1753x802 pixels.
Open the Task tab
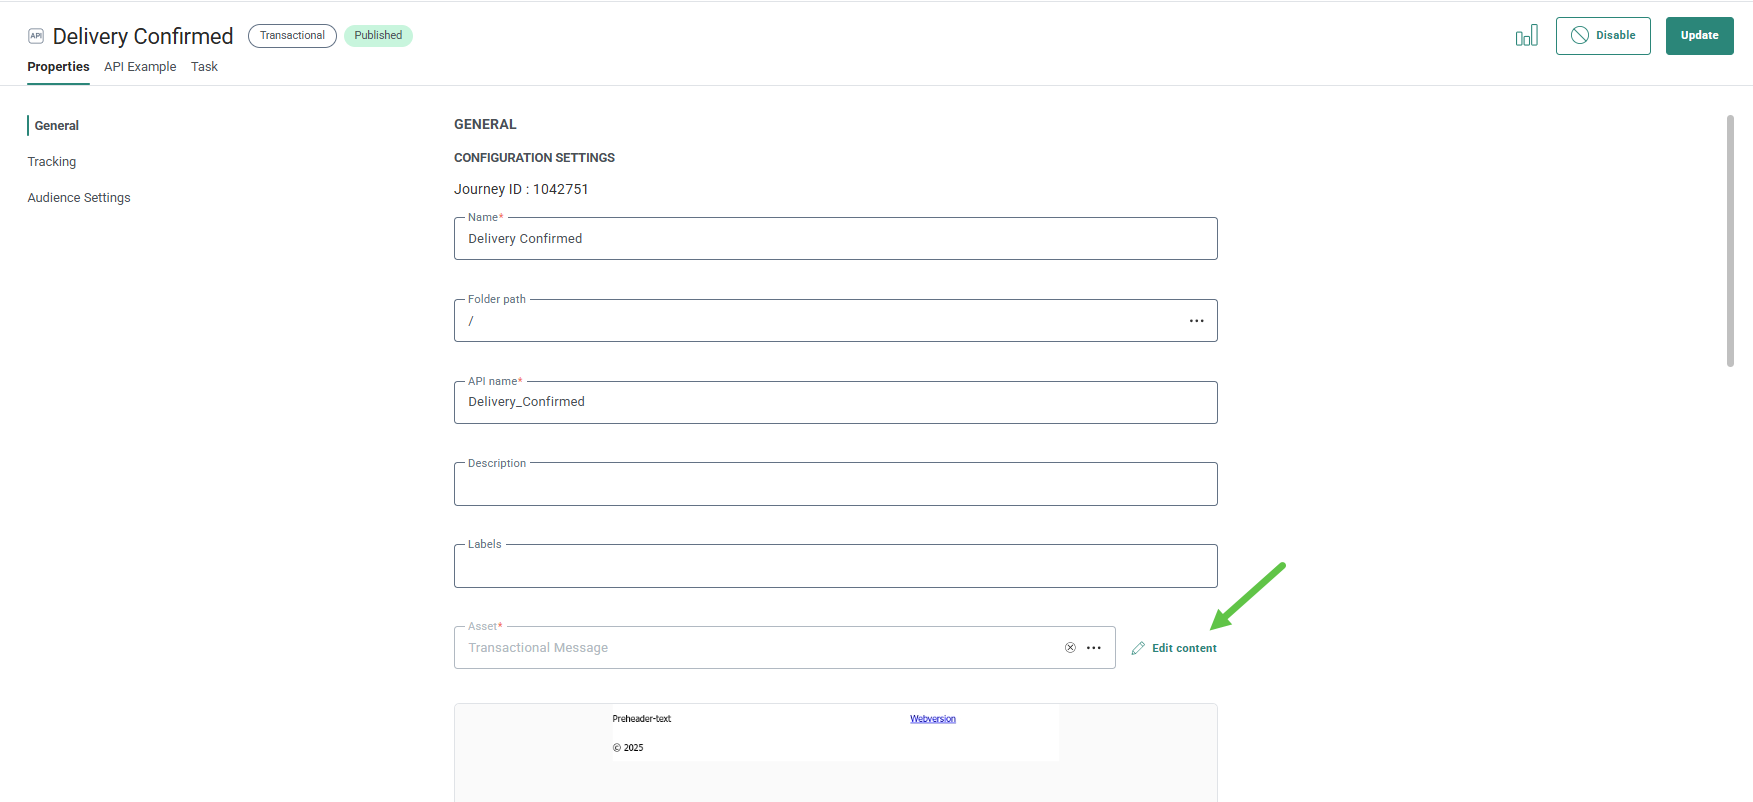pos(204,67)
